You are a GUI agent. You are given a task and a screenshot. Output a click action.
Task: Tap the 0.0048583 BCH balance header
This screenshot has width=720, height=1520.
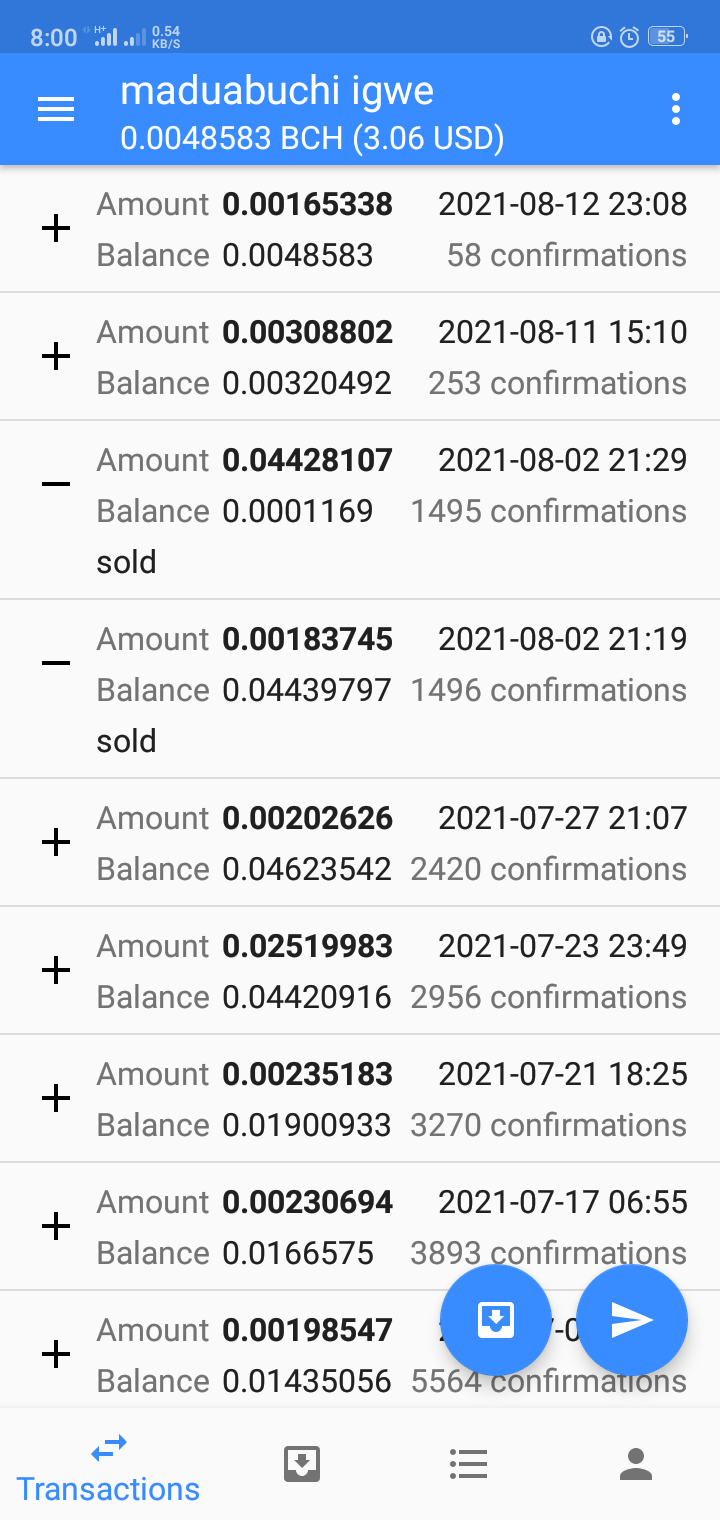[x=312, y=138]
